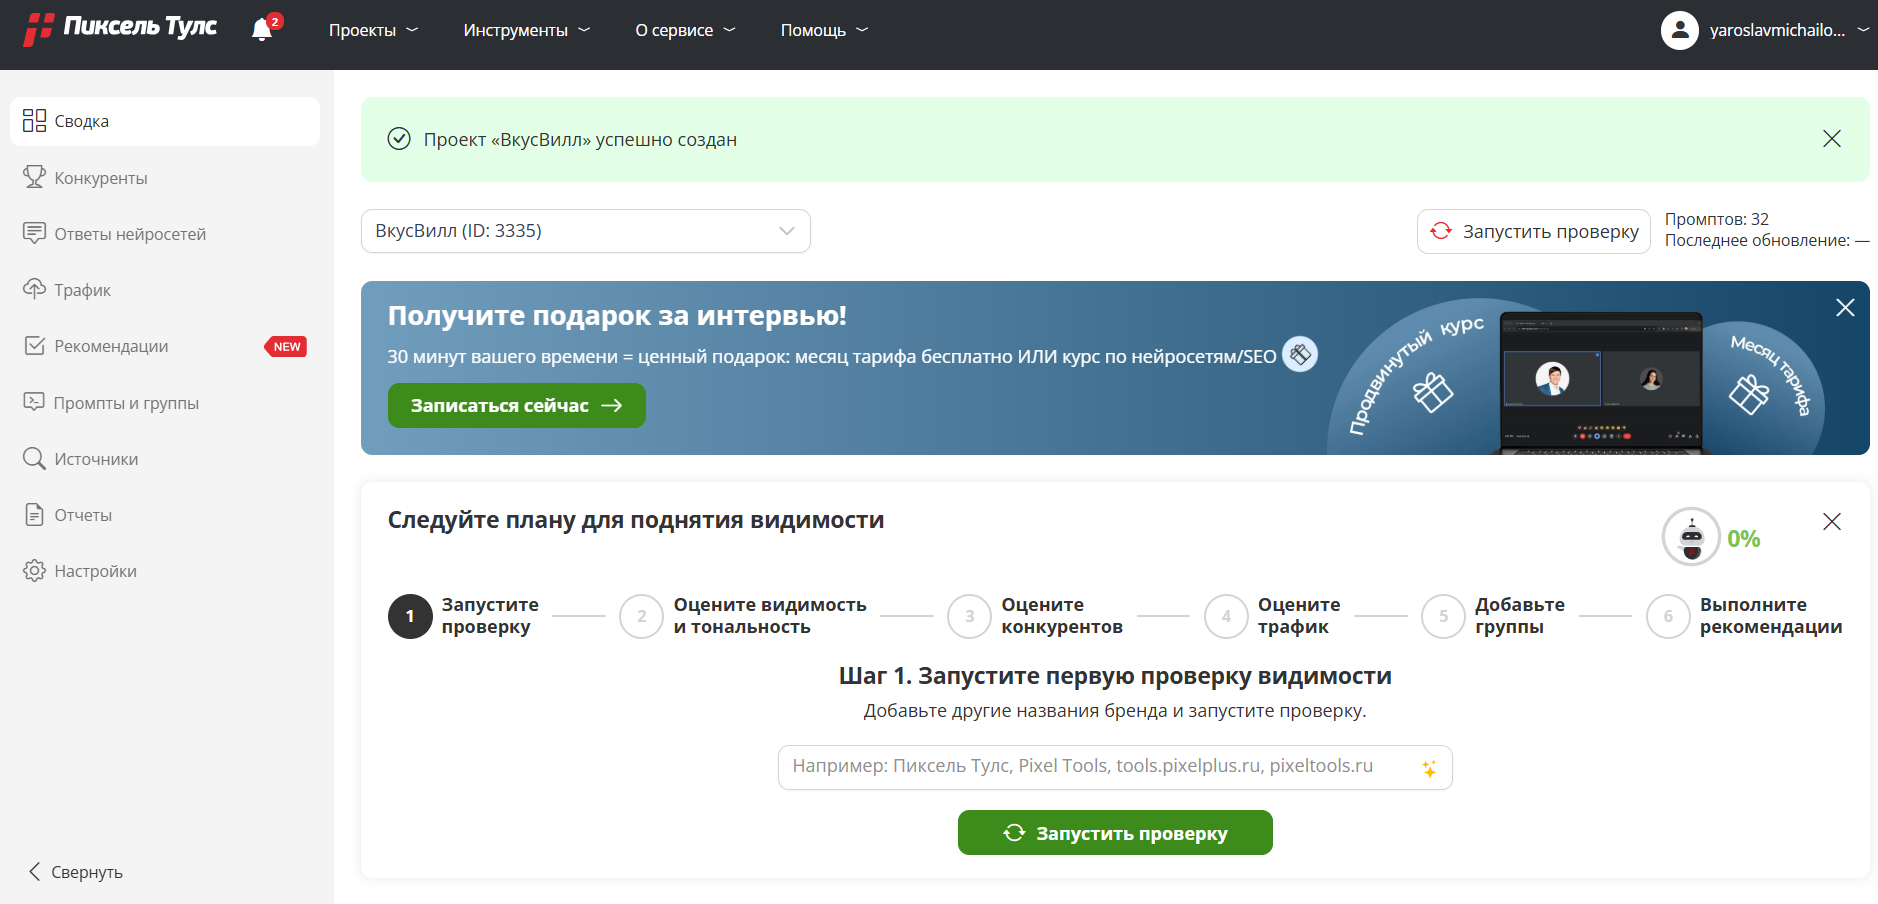Viewport: 1878px width, 904px height.
Task: Go to Трафик sidebar section
Action: [x=82, y=290]
